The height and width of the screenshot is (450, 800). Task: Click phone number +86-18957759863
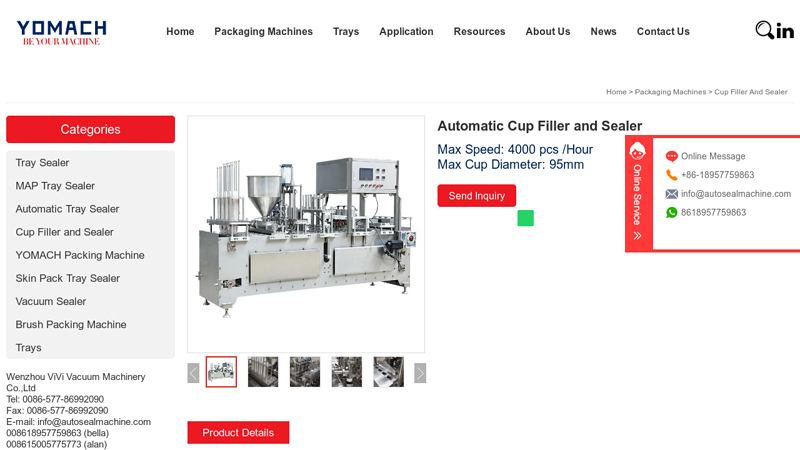[x=717, y=175]
